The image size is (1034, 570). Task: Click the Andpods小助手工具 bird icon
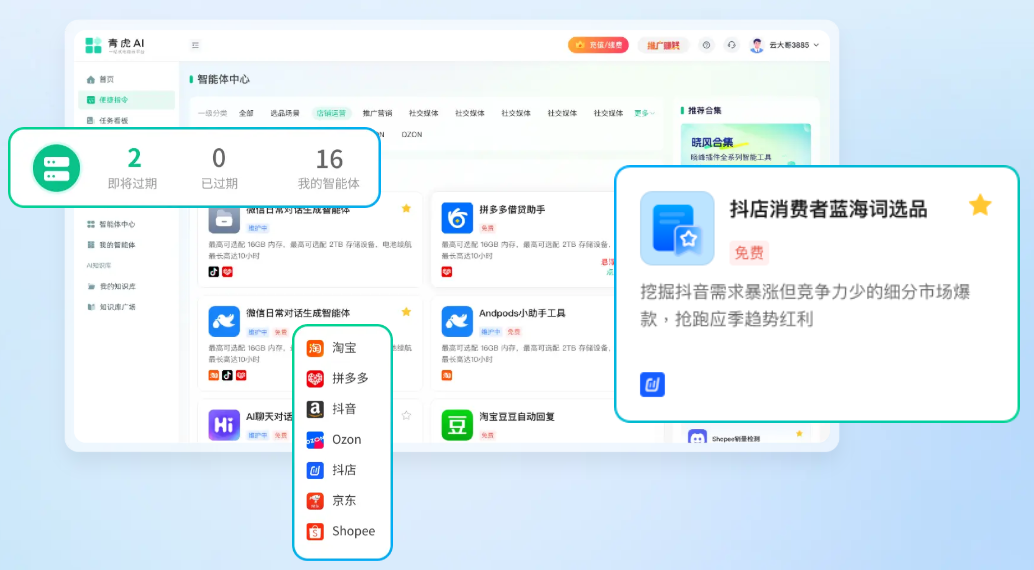pos(457,321)
